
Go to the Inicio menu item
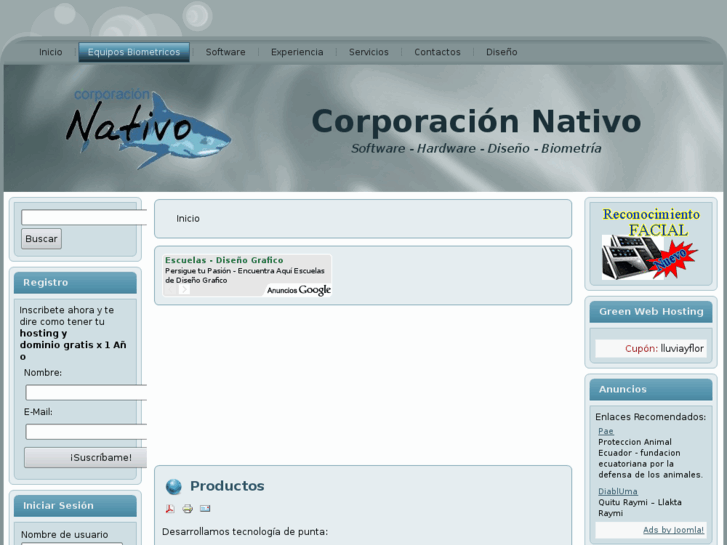pyautogui.click(x=51, y=52)
